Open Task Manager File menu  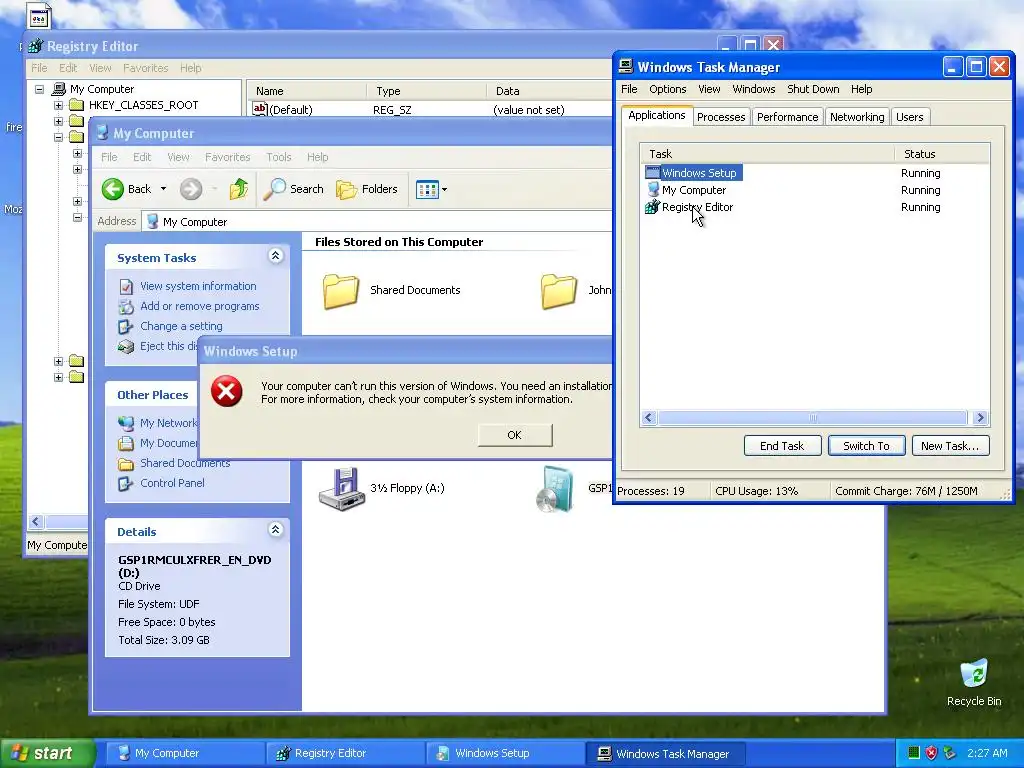629,89
